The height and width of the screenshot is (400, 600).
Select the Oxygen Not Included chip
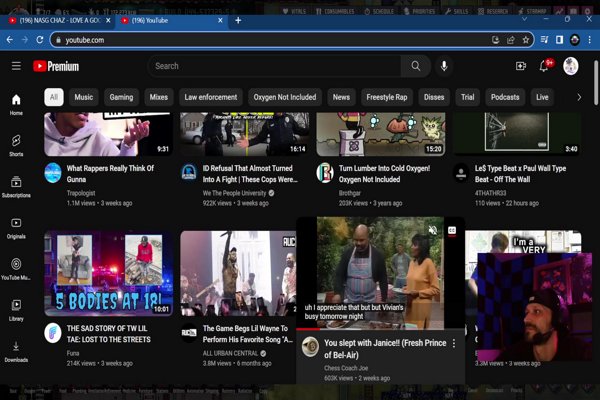pos(285,97)
